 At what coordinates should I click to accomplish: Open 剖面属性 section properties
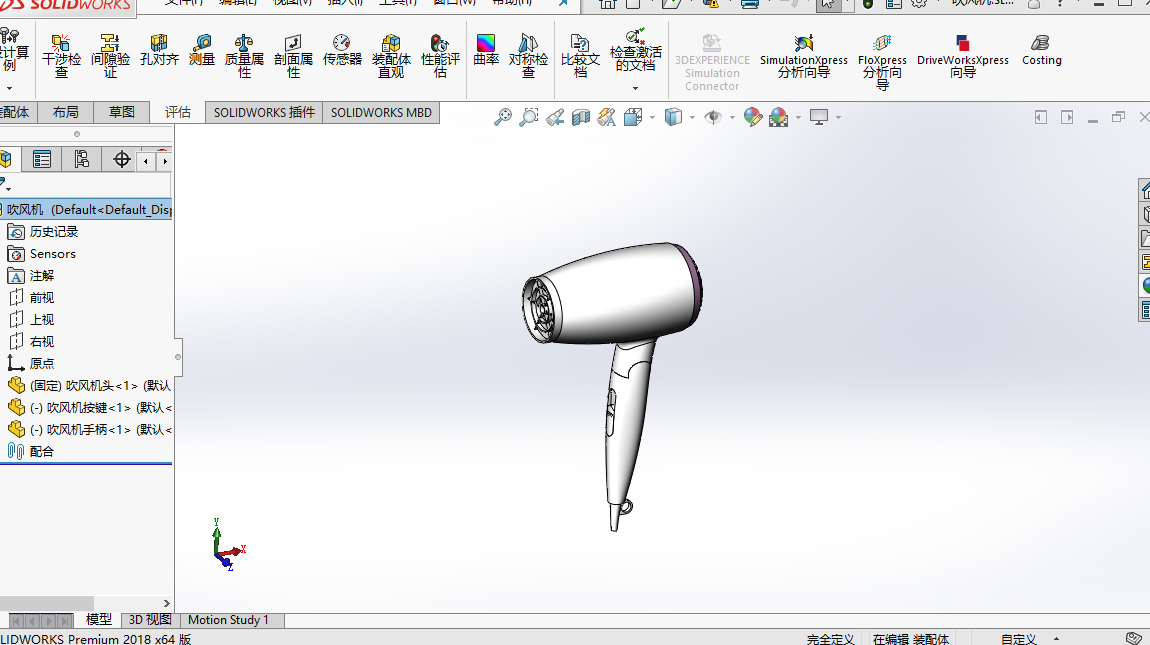pos(293,55)
